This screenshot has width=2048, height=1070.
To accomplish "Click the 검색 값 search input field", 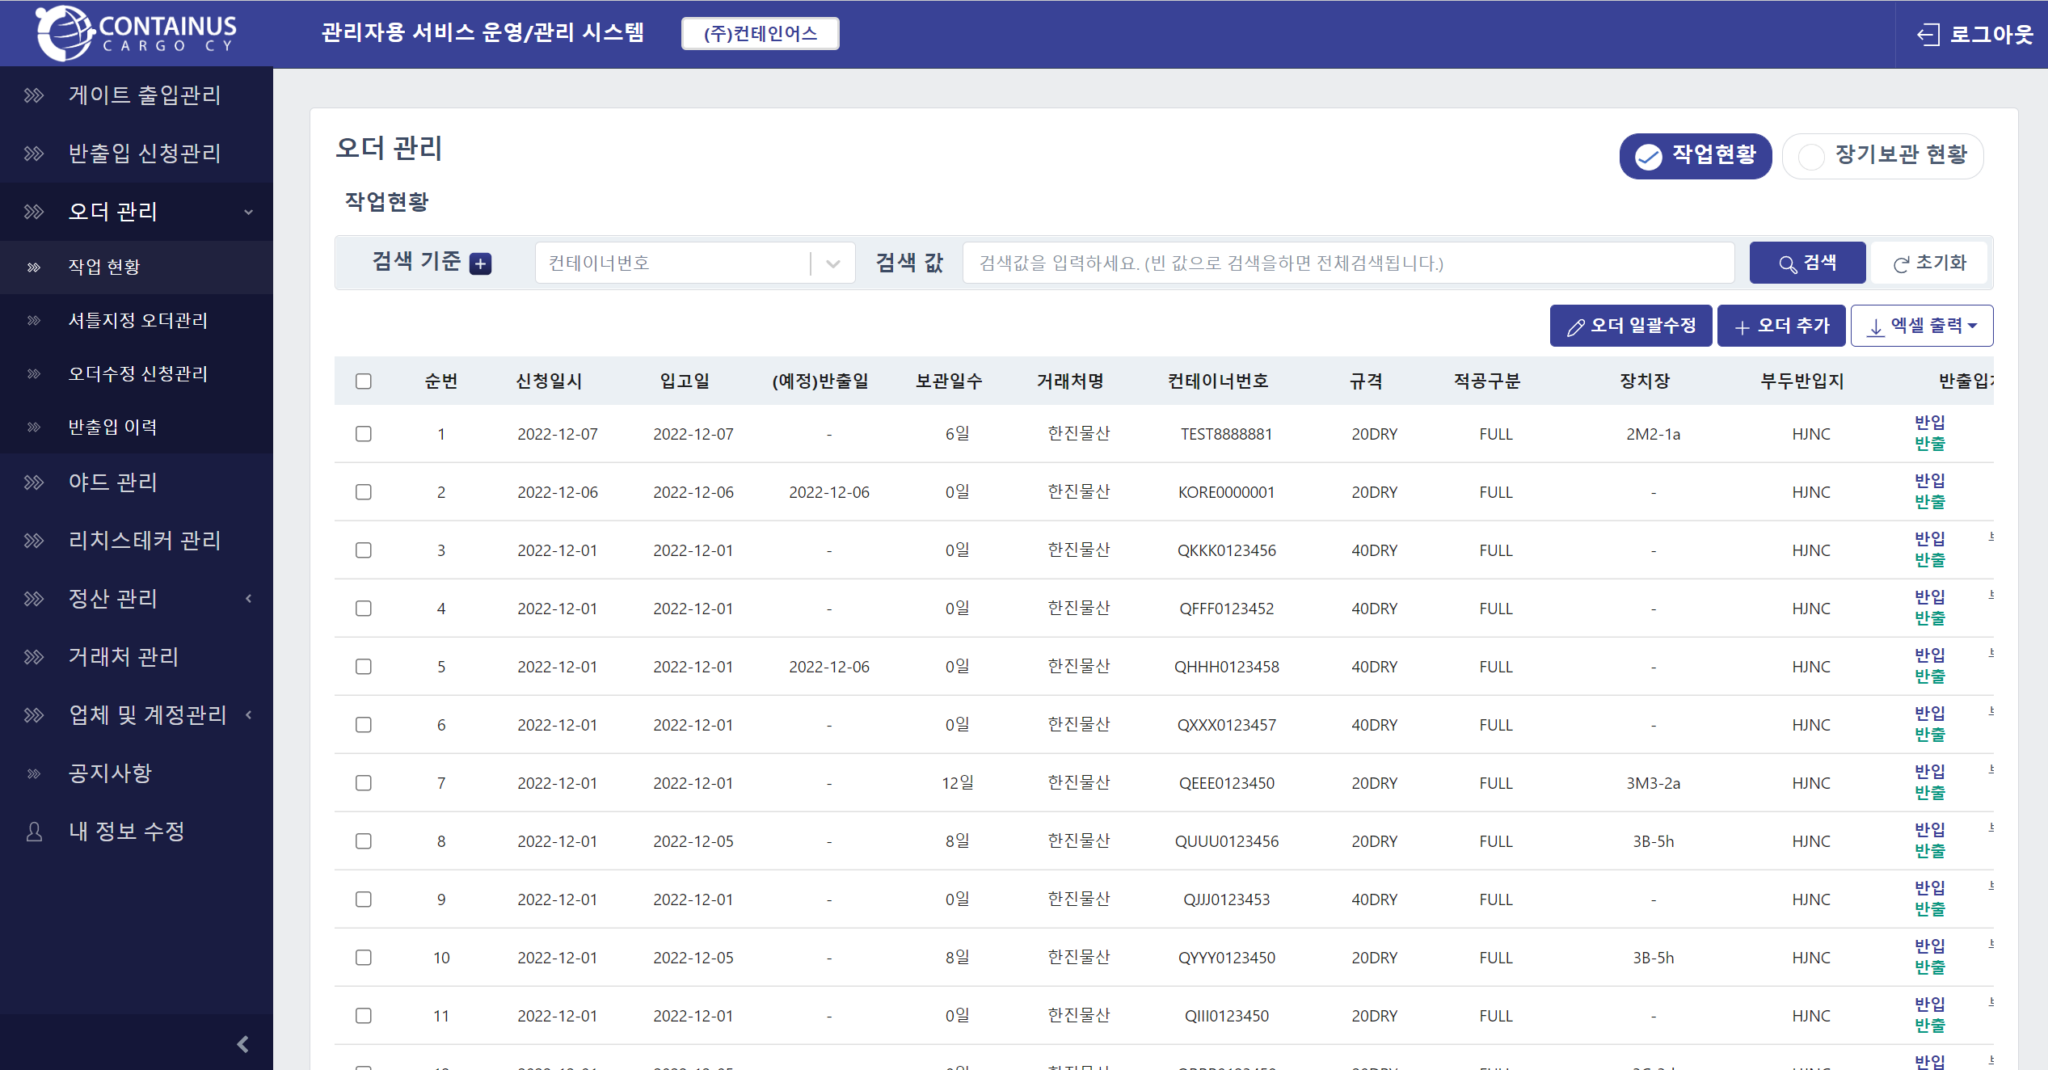I will (x=1347, y=263).
